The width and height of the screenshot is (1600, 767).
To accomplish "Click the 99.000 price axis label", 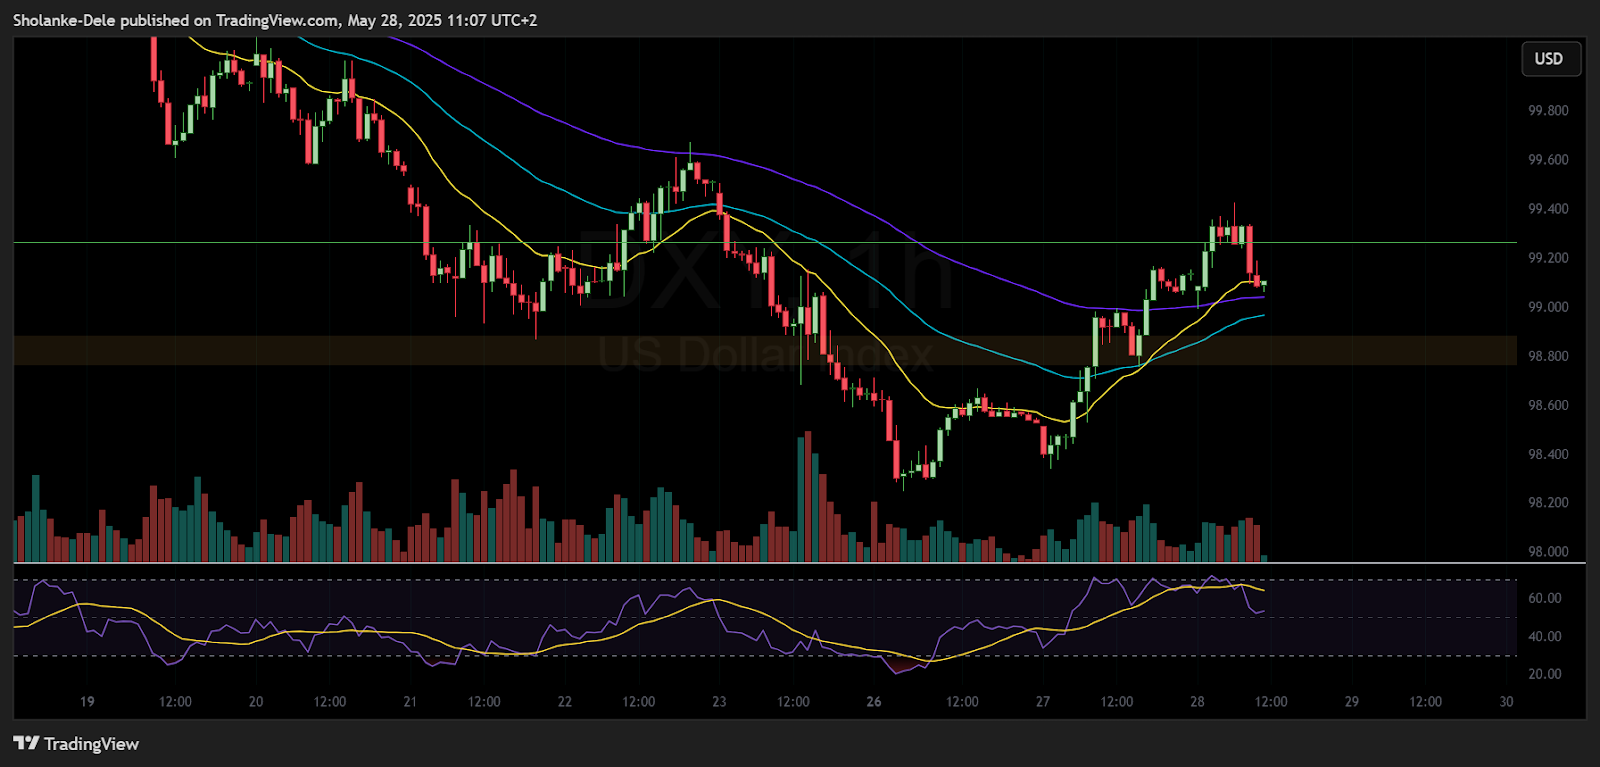I will click(x=1548, y=307).
